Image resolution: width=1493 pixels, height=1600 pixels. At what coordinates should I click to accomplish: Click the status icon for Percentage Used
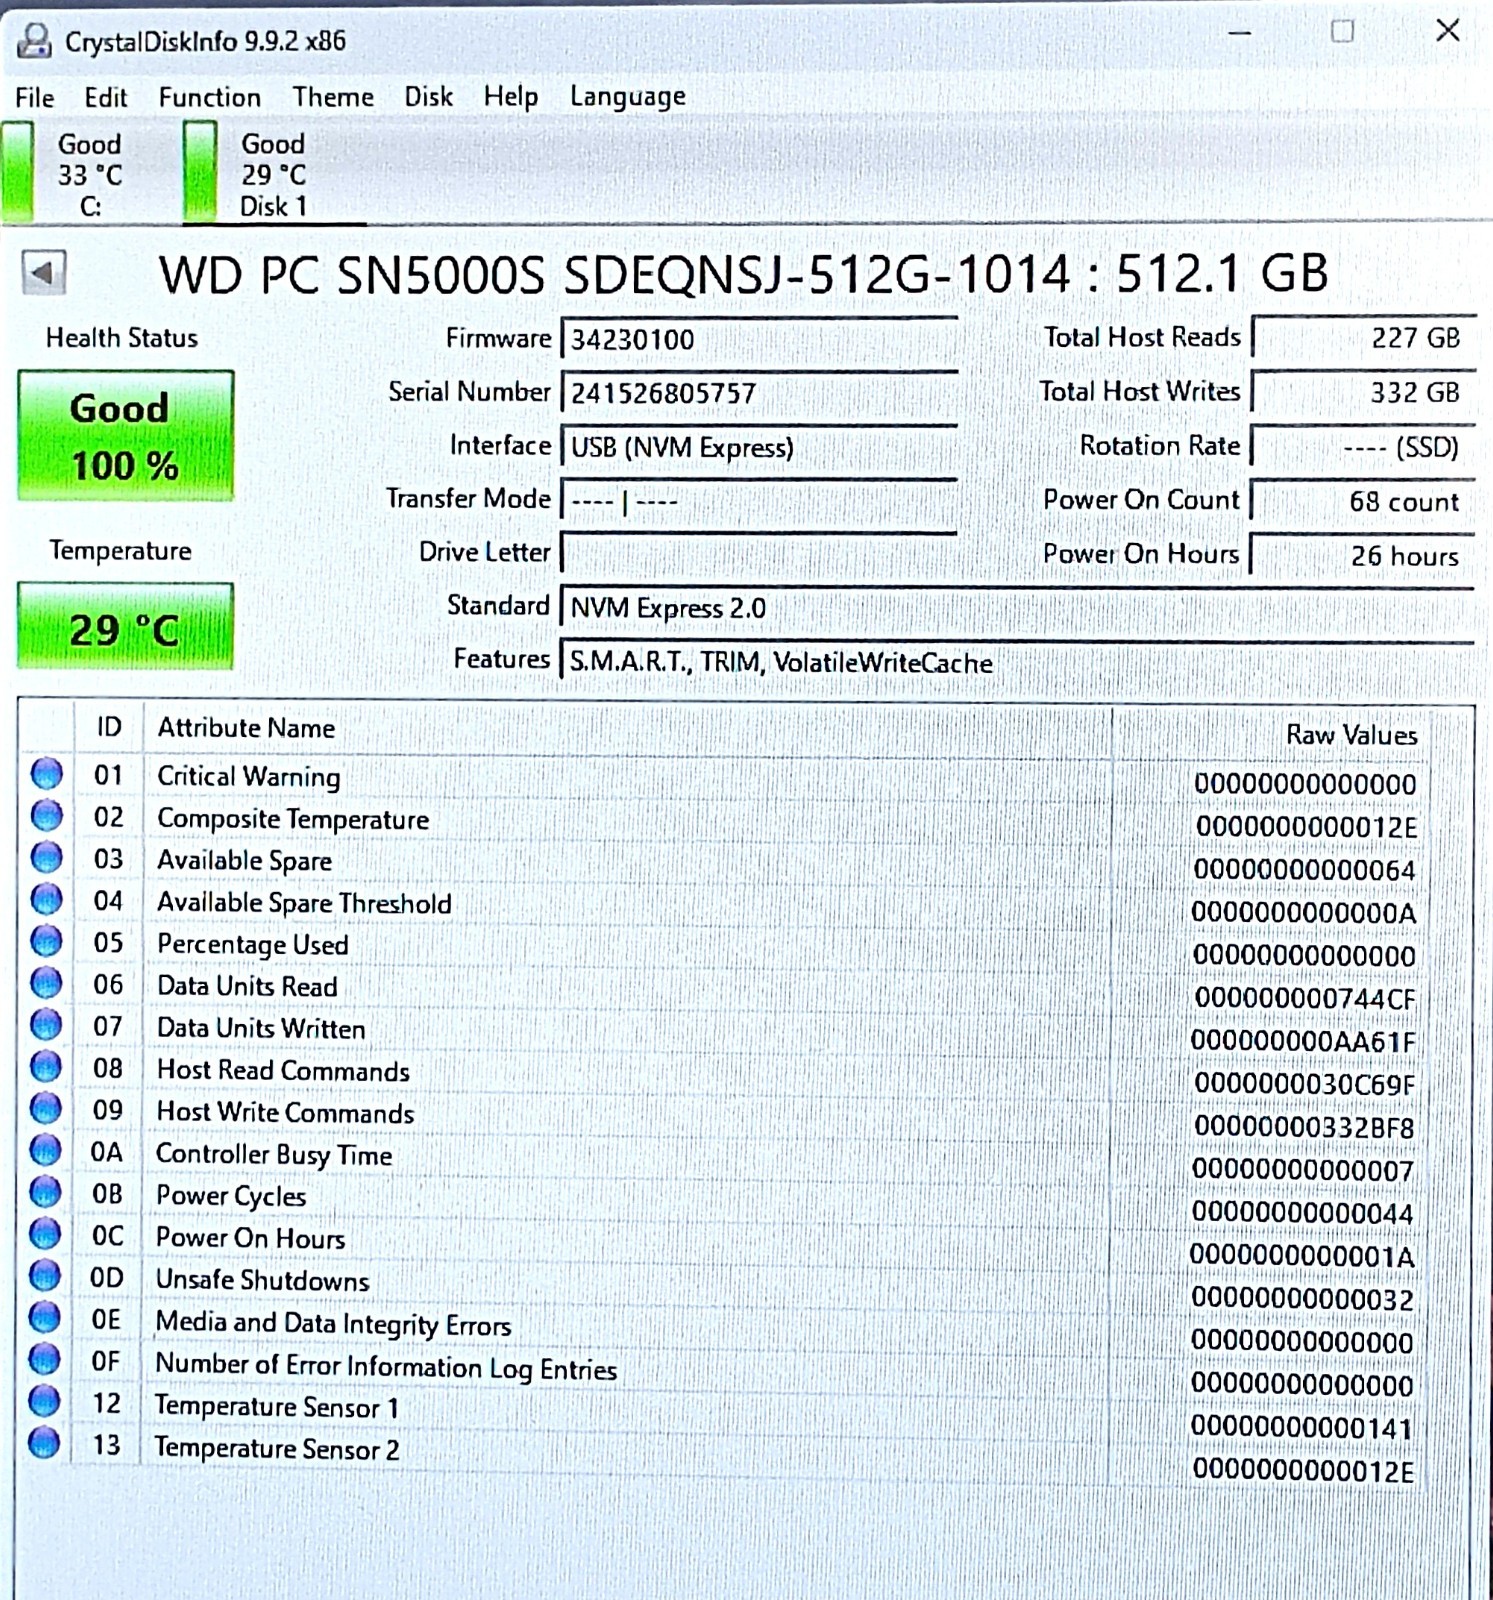click(46, 942)
